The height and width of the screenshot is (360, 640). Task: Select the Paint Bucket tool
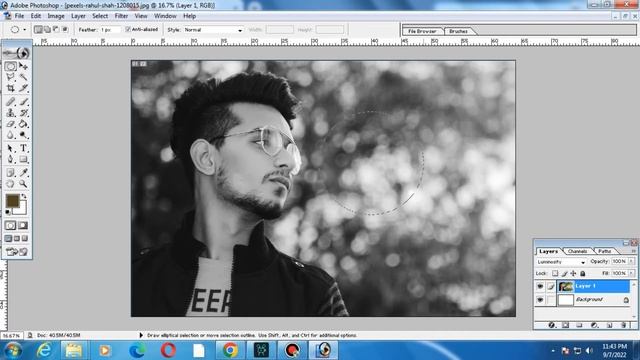point(23,124)
